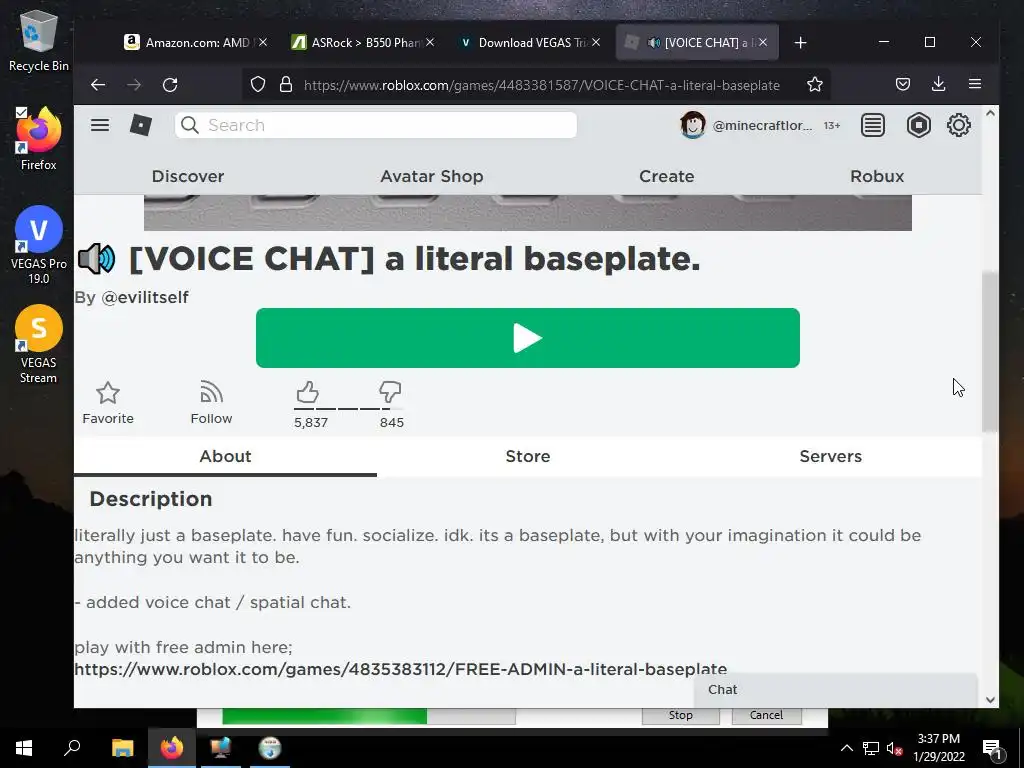
Task: Select the Firefox desktop shortcut
Action: [x=39, y=138]
